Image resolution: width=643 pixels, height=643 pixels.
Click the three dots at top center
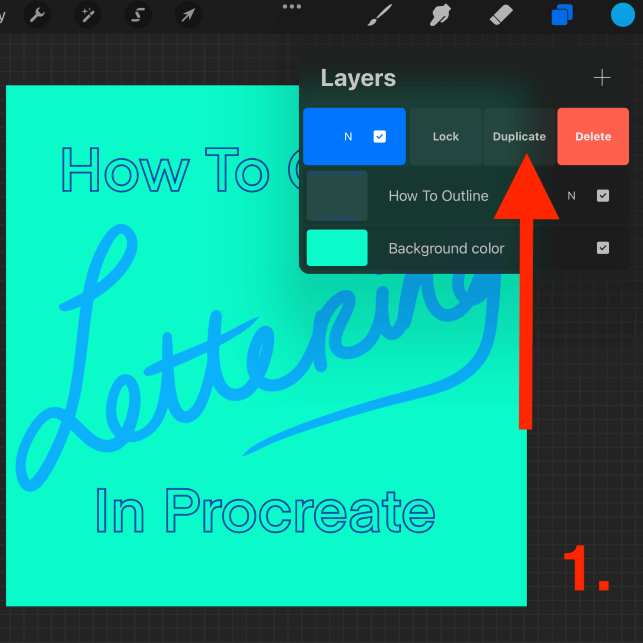point(292,7)
